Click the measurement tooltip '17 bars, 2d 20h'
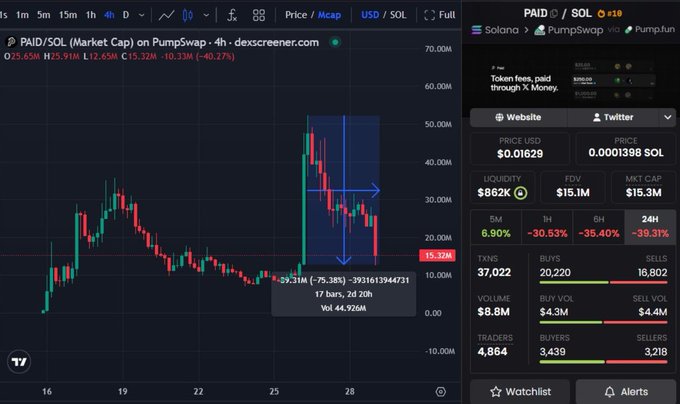The image size is (680, 404). (x=343, y=294)
